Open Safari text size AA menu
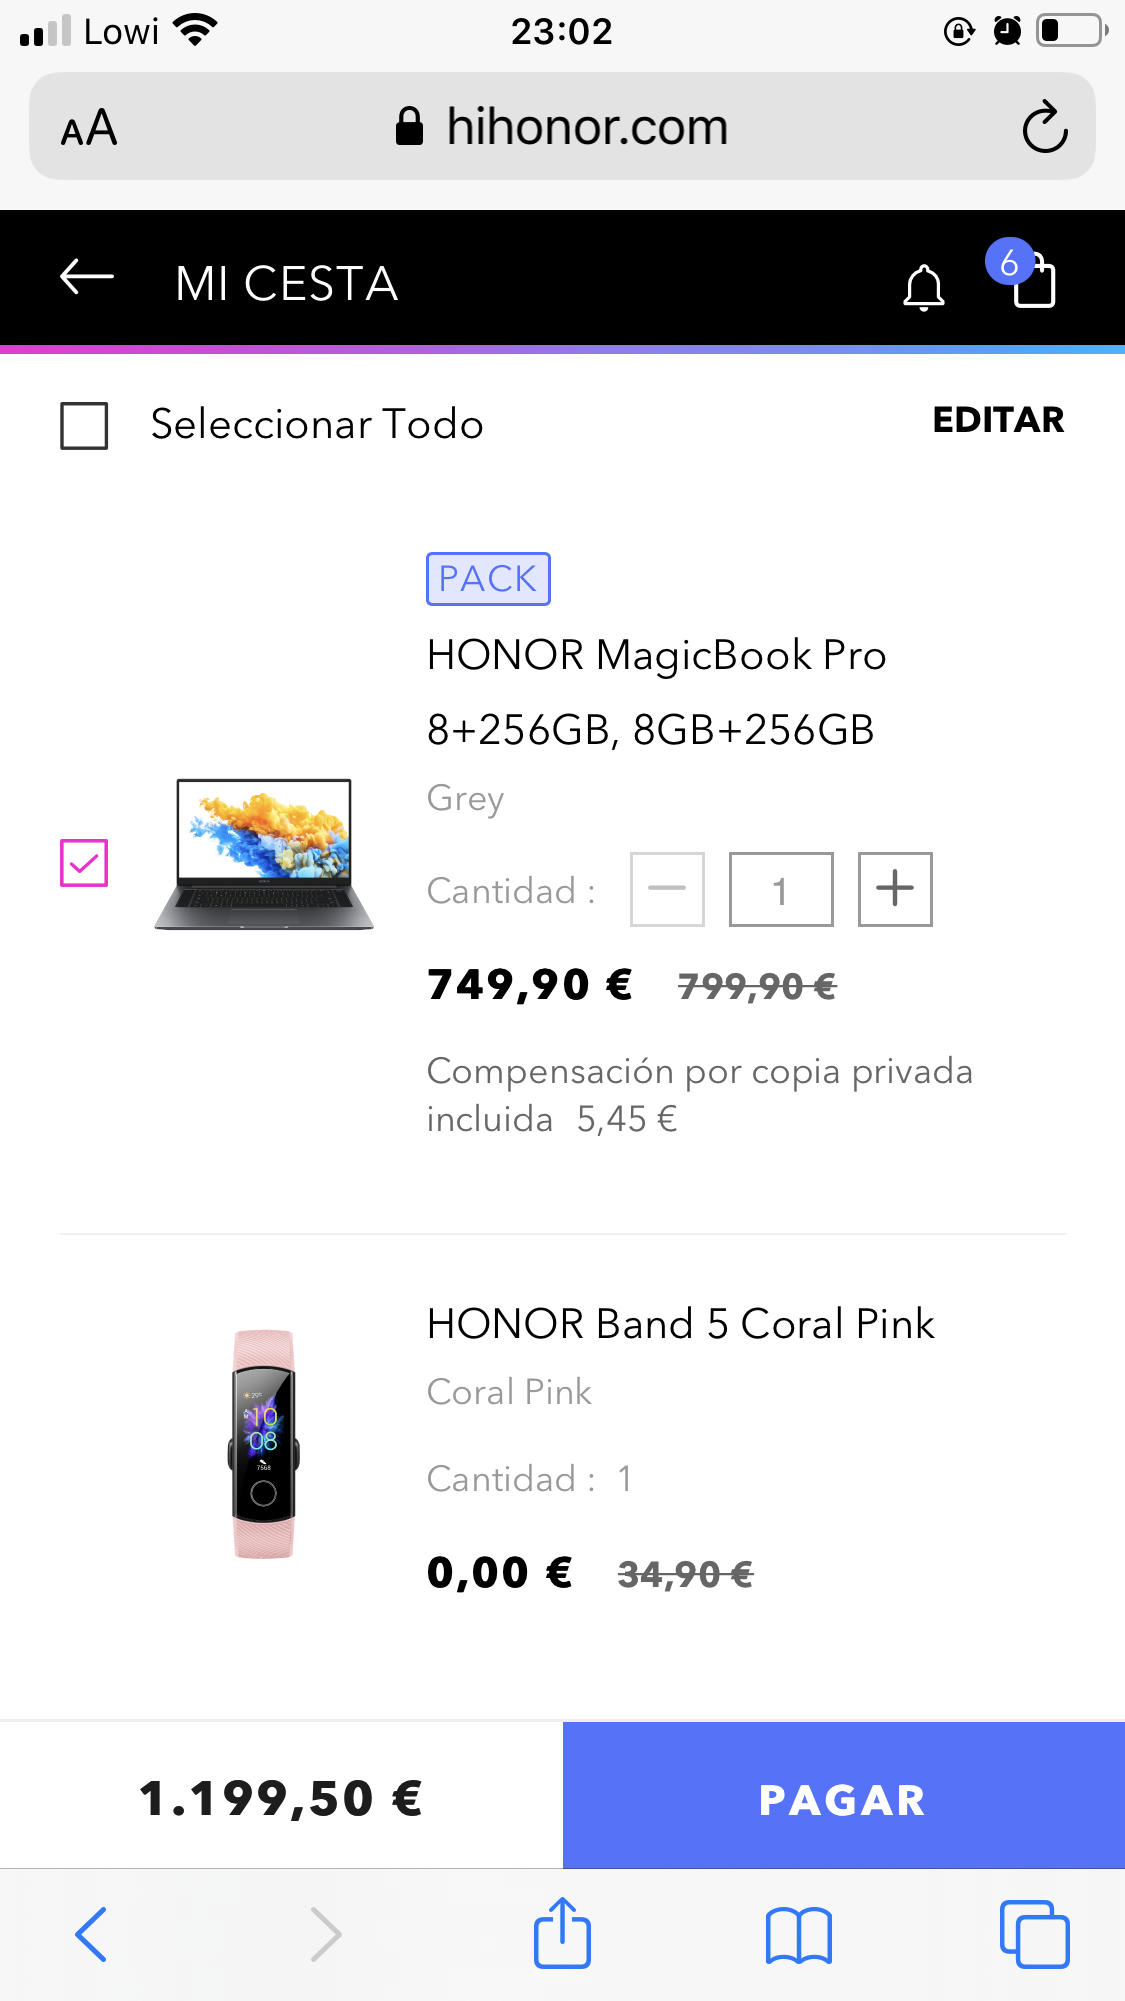This screenshot has height=2001, width=1125. click(x=89, y=128)
